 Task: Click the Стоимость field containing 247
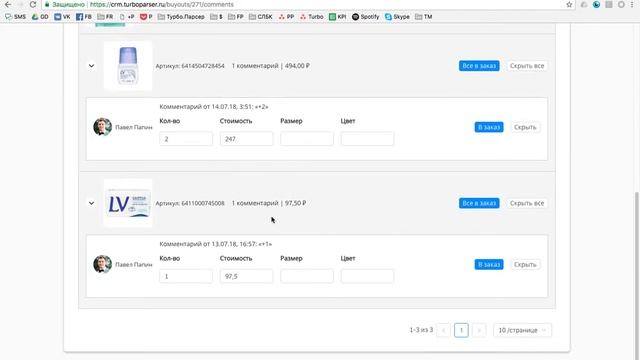[x=246, y=139]
